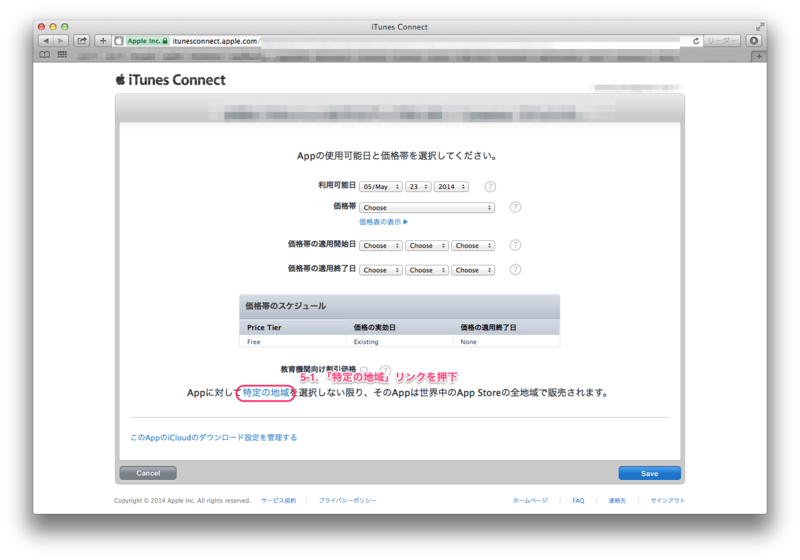Show Top Sites grid icon
The image size is (800, 560).
pos(62,55)
